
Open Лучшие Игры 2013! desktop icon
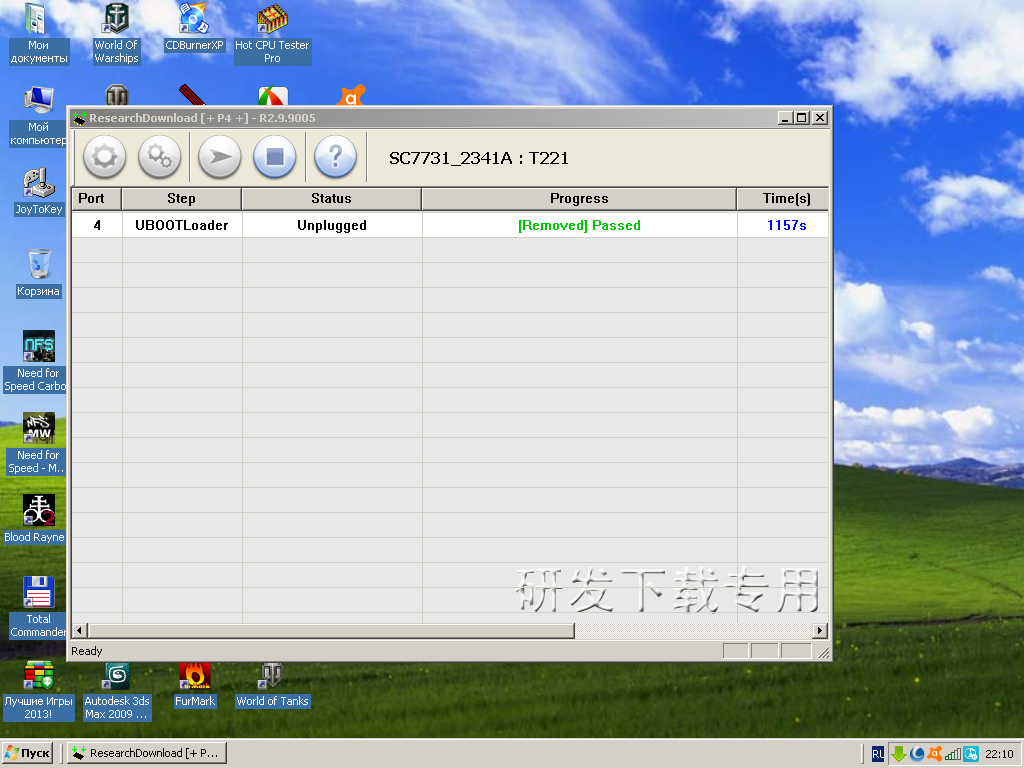point(39,690)
